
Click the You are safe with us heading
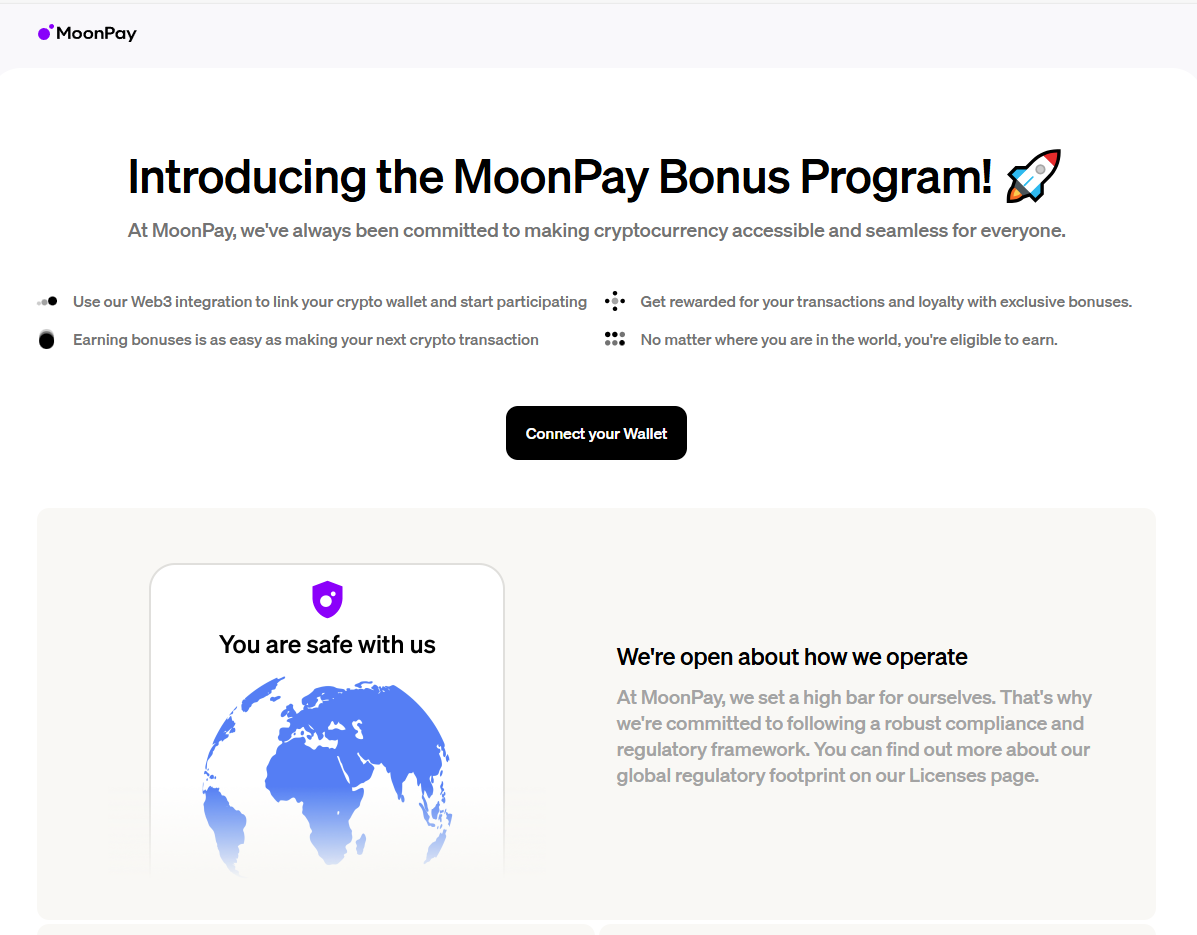[327, 645]
